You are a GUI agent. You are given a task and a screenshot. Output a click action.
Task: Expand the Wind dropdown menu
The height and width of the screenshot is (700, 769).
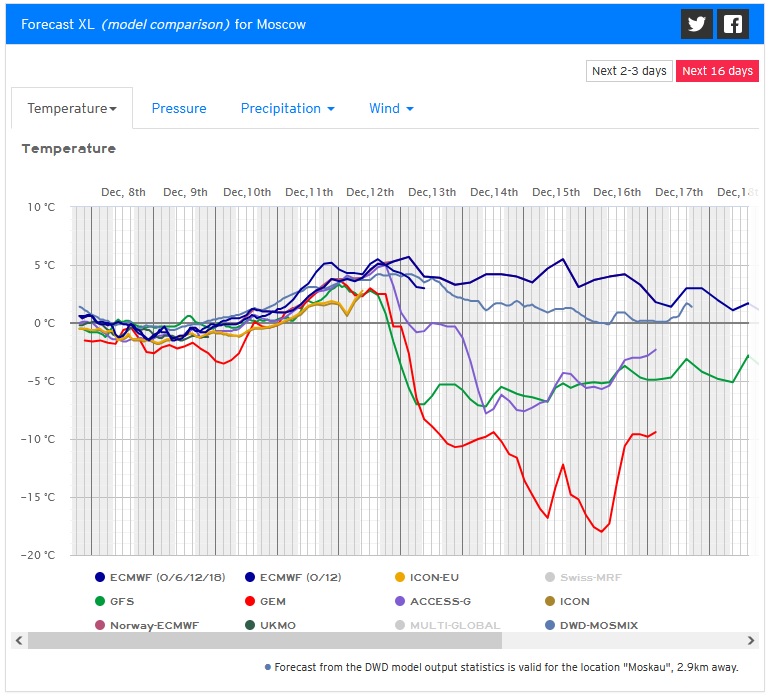[x=391, y=108]
